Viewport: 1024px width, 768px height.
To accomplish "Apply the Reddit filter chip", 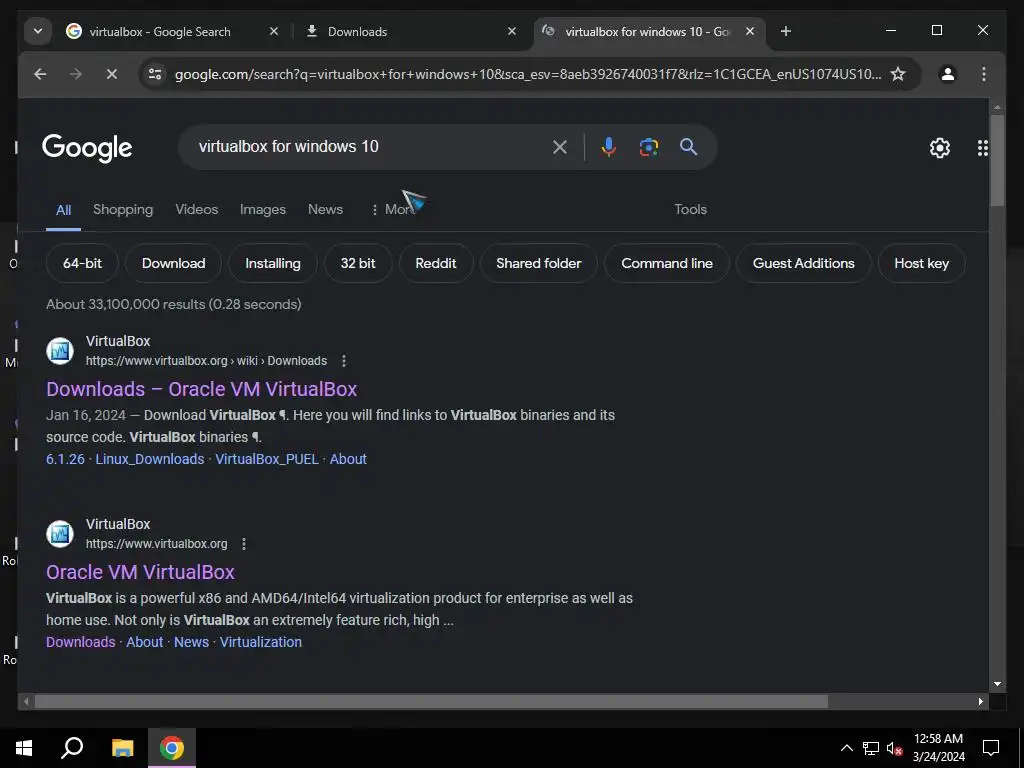I will pos(436,263).
